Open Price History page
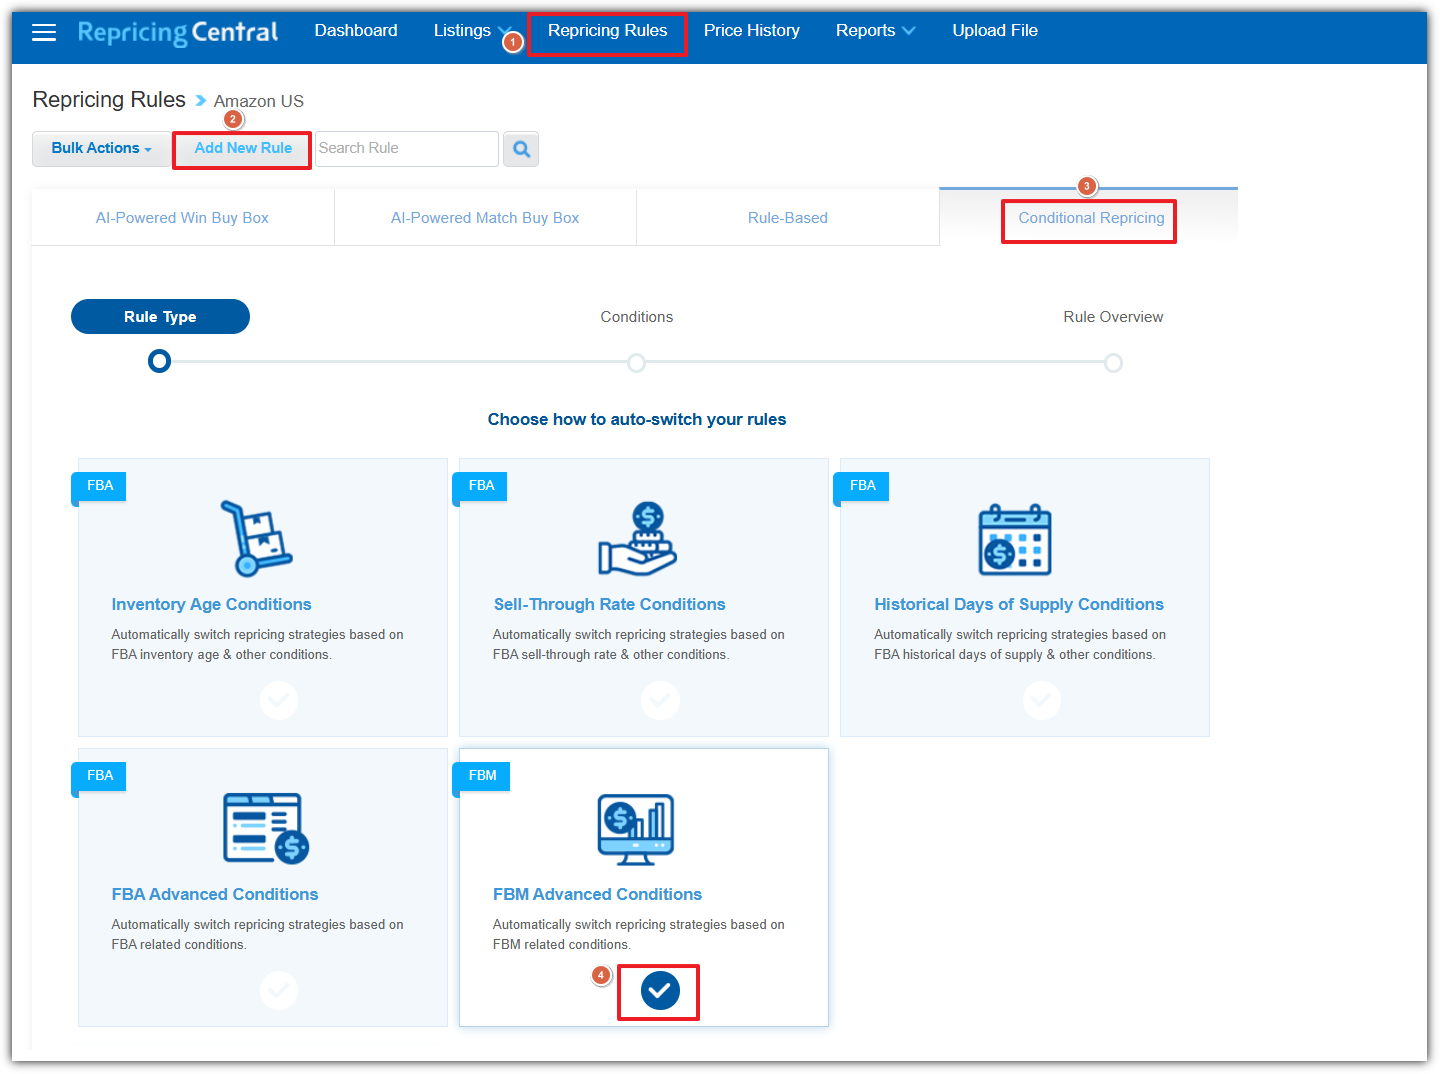 pyautogui.click(x=751, y=31)
